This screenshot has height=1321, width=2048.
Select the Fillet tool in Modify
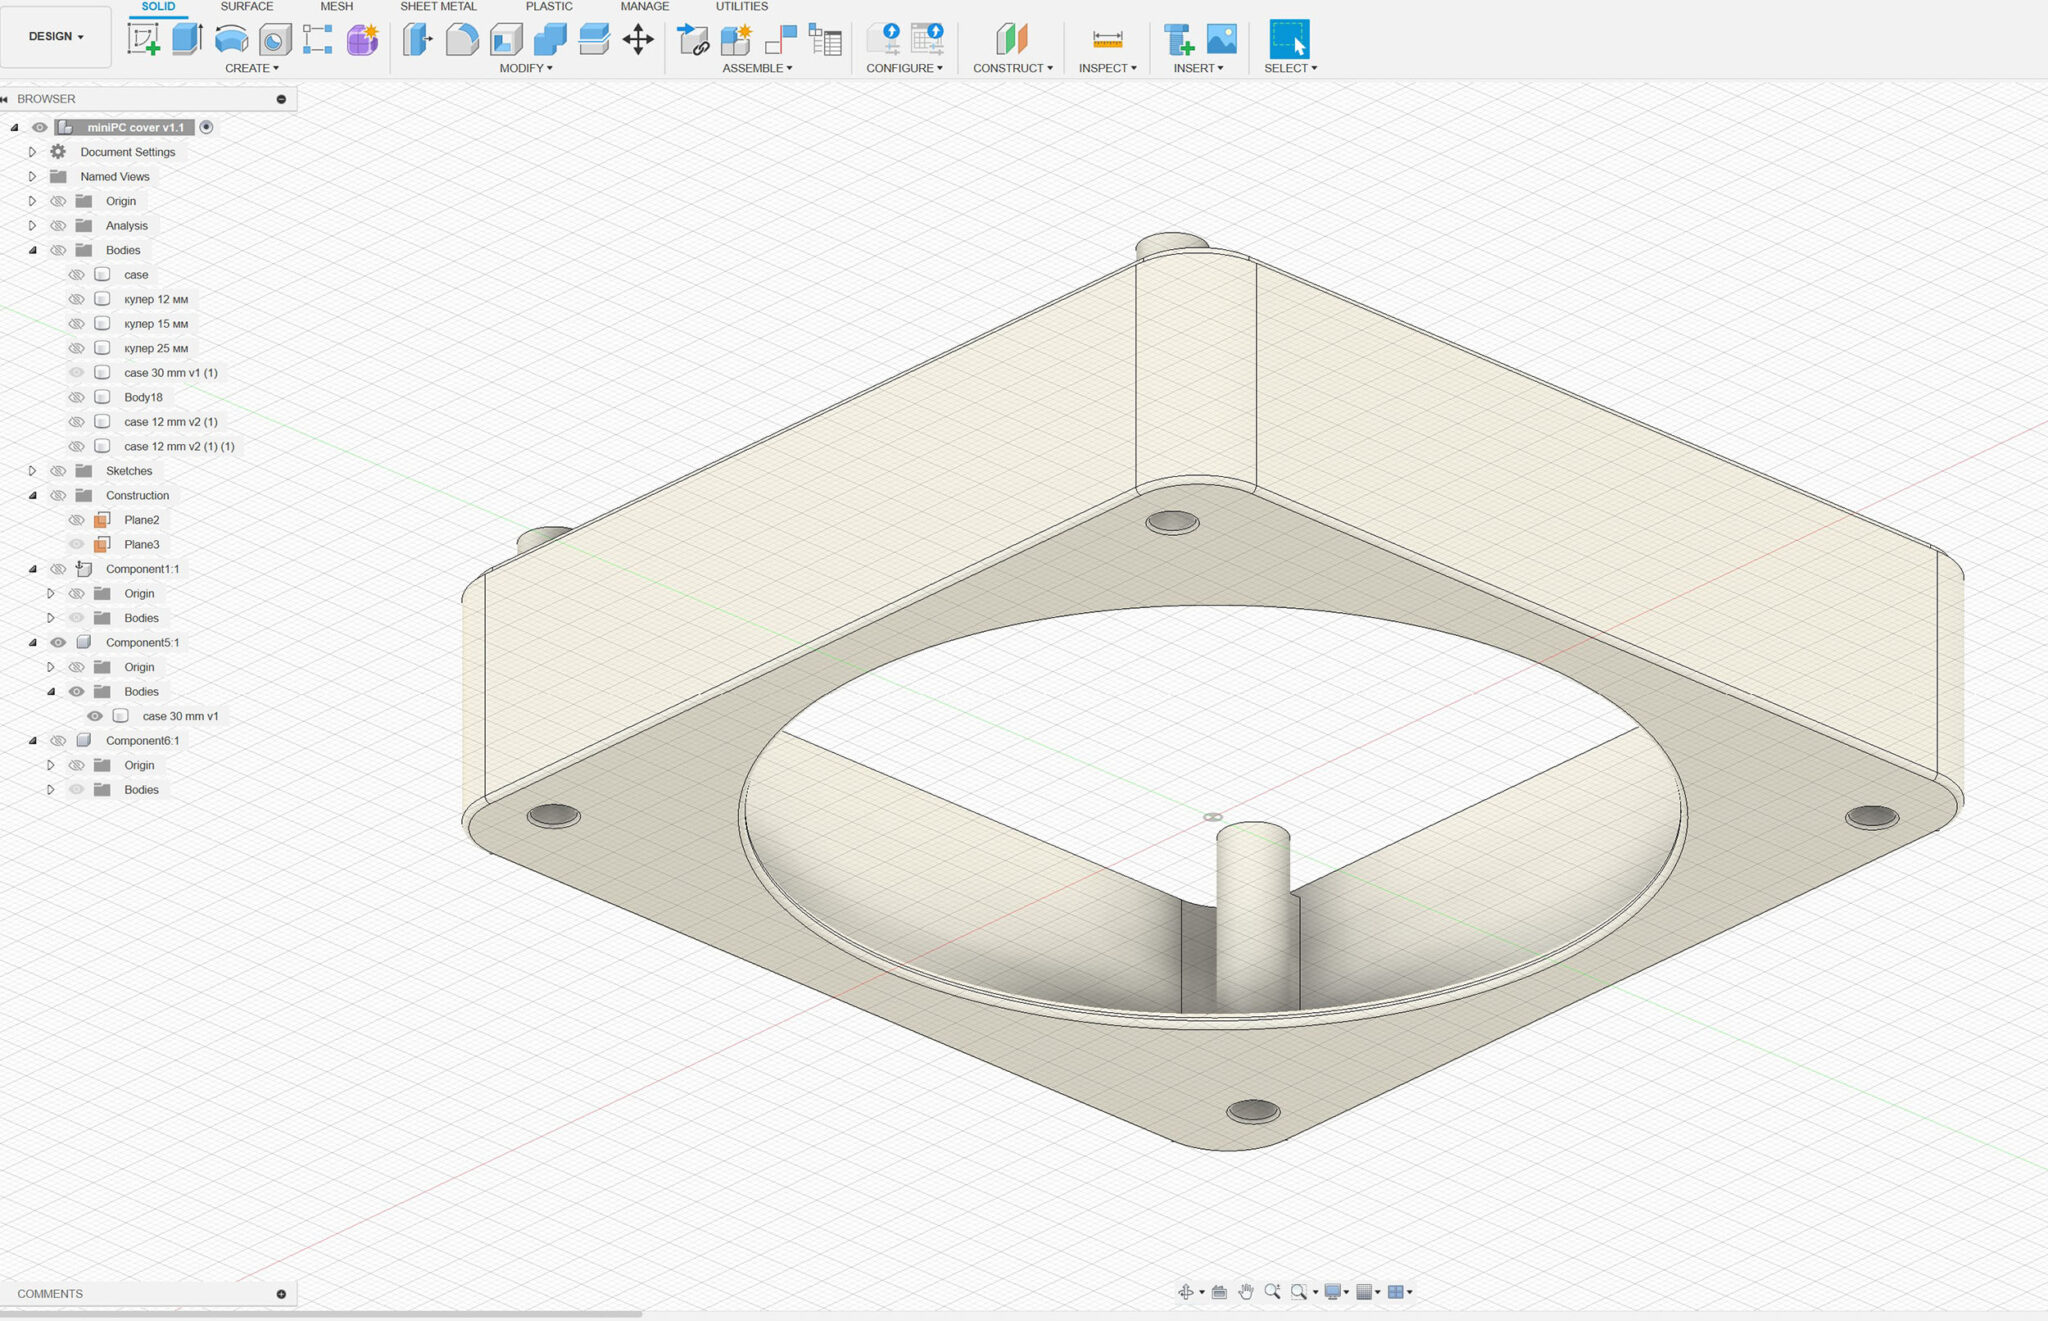point(462,39)
